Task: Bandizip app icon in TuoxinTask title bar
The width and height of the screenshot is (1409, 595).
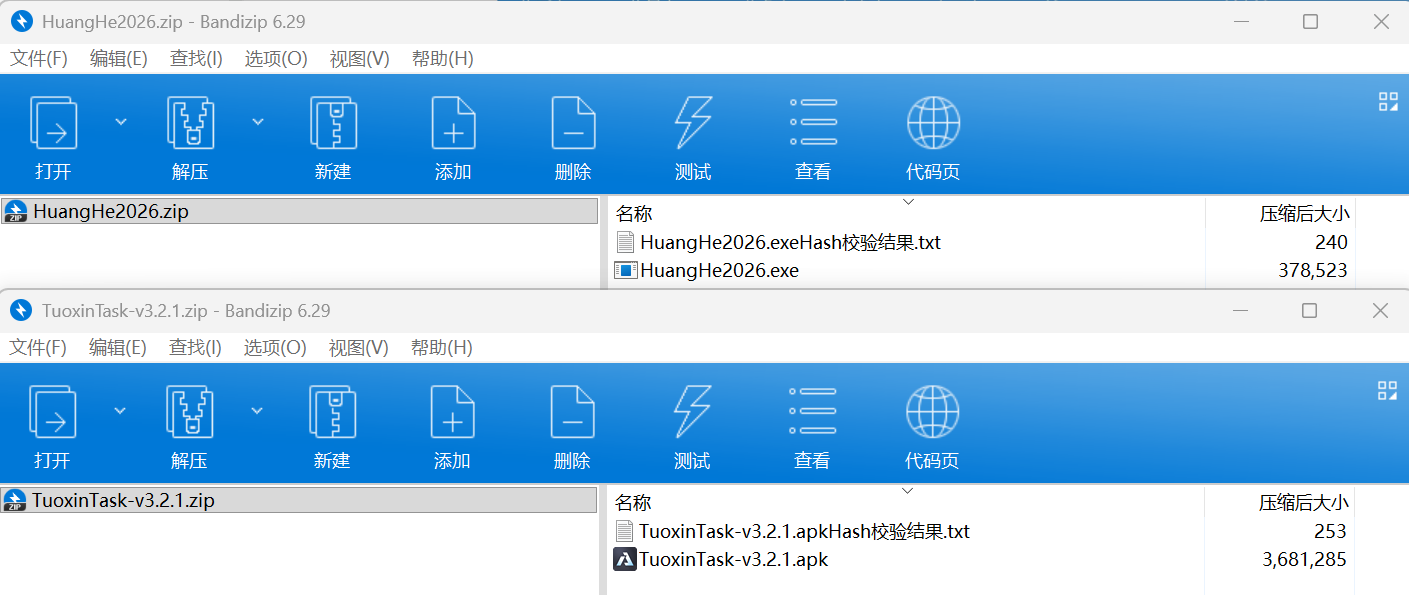Action: click(x=21, y=311)
